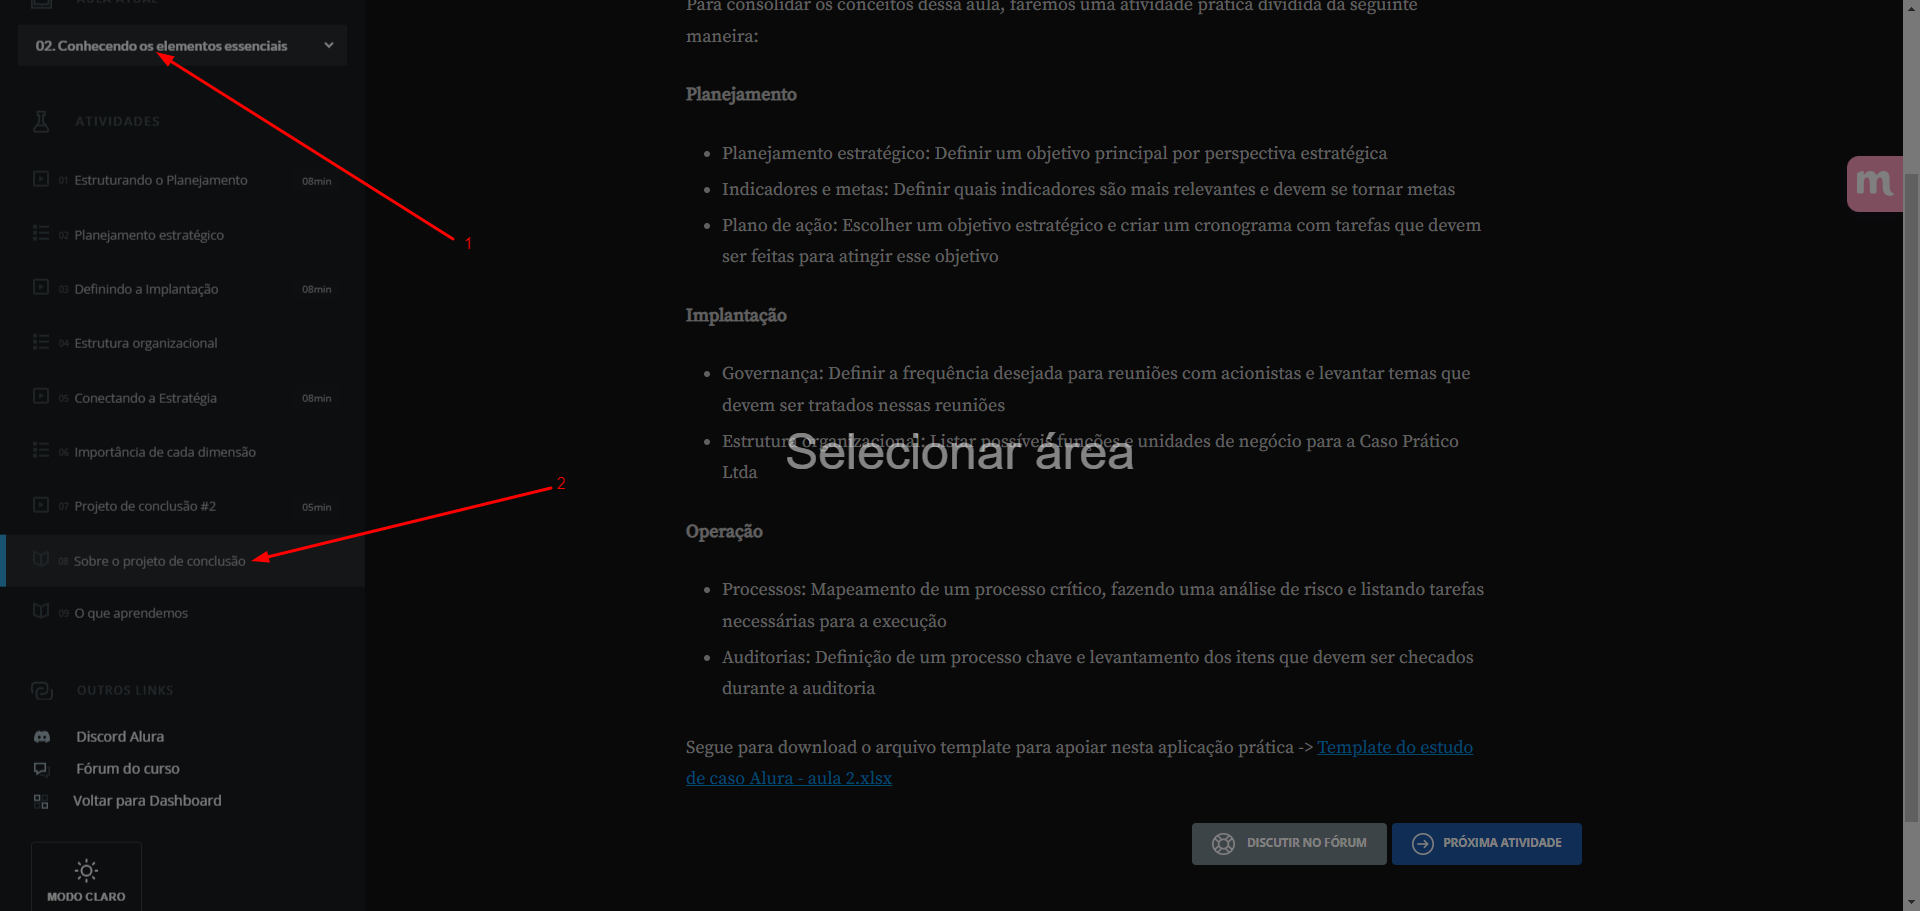The image size is (1920, 911).
Task: Click the '08min' duration of Estruturando o Planejamento
Action: click(317, 181)
